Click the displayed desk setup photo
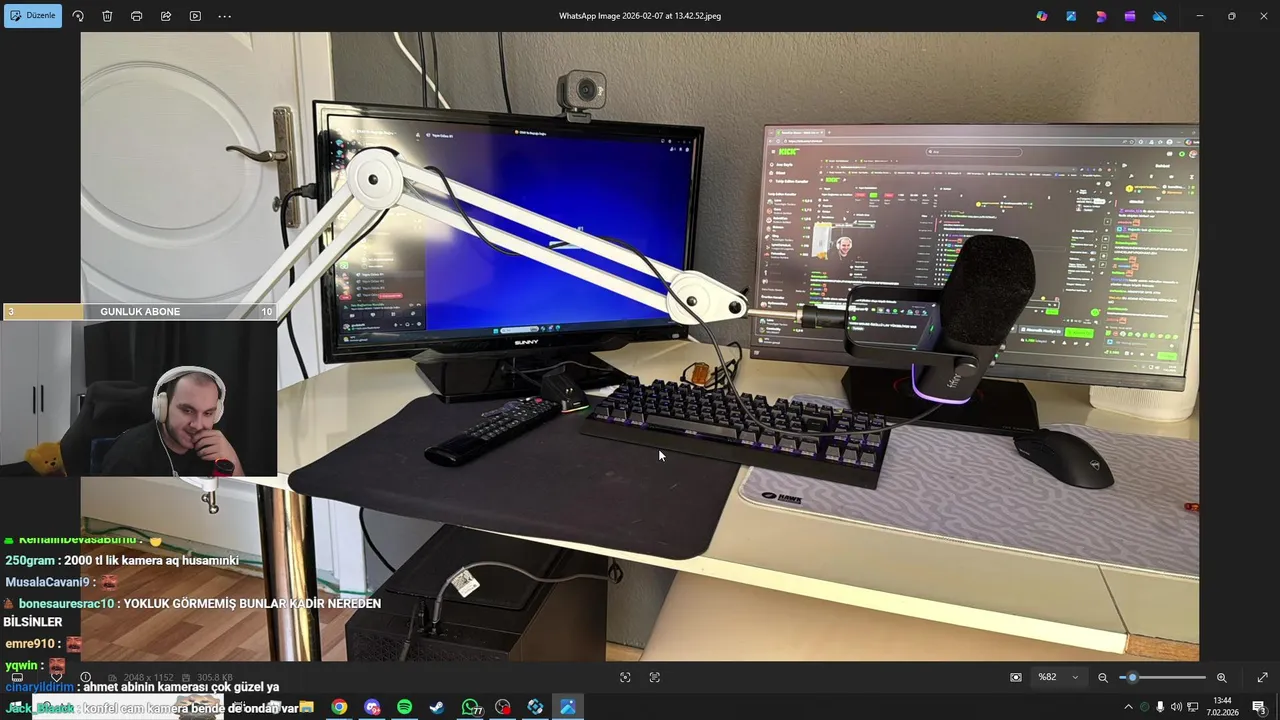Screen dimensions: 1280x720 (x=640, y=346)
